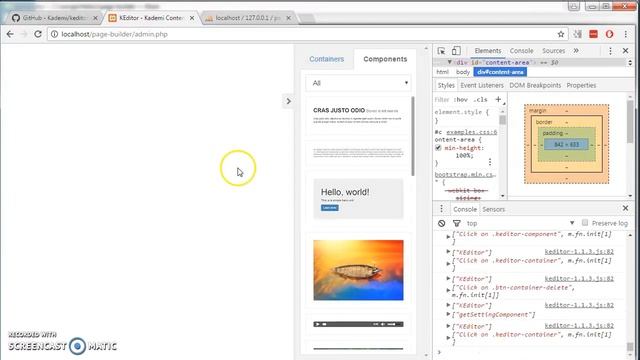Bookmark page with the star icon
This screenshot has width=640, height=360.
[x=561, y=34]
